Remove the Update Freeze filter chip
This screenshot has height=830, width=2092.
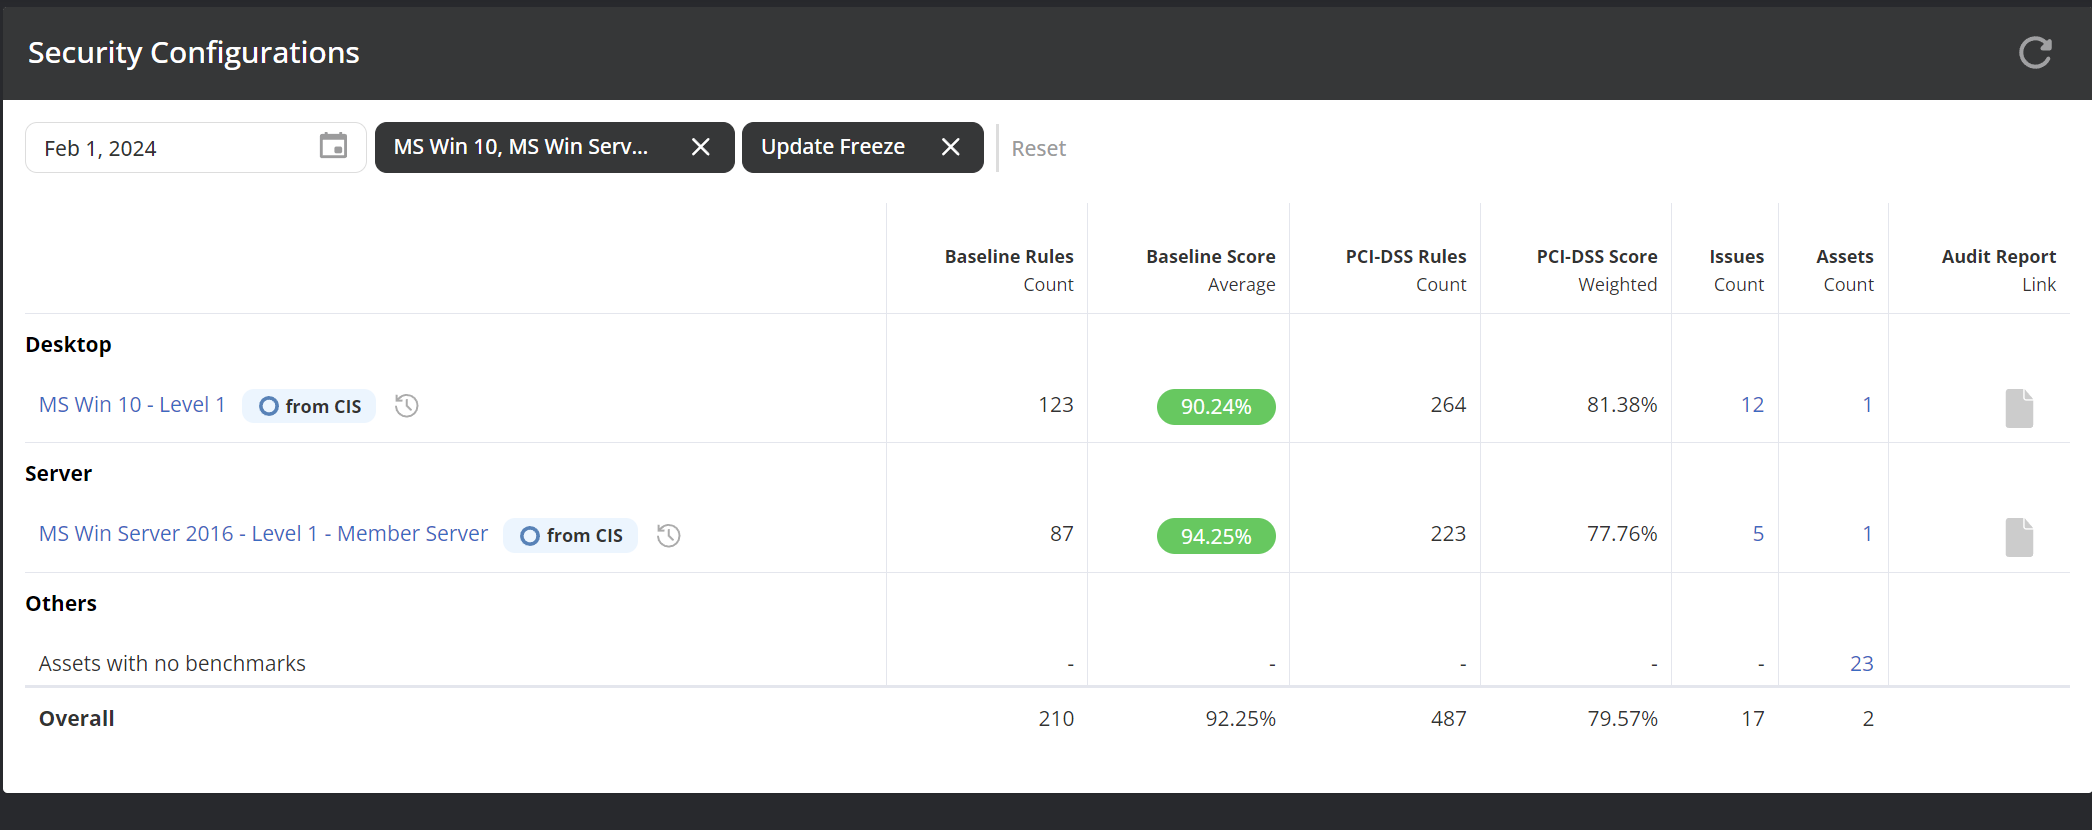pyautogui.click(x=950, y=148)
